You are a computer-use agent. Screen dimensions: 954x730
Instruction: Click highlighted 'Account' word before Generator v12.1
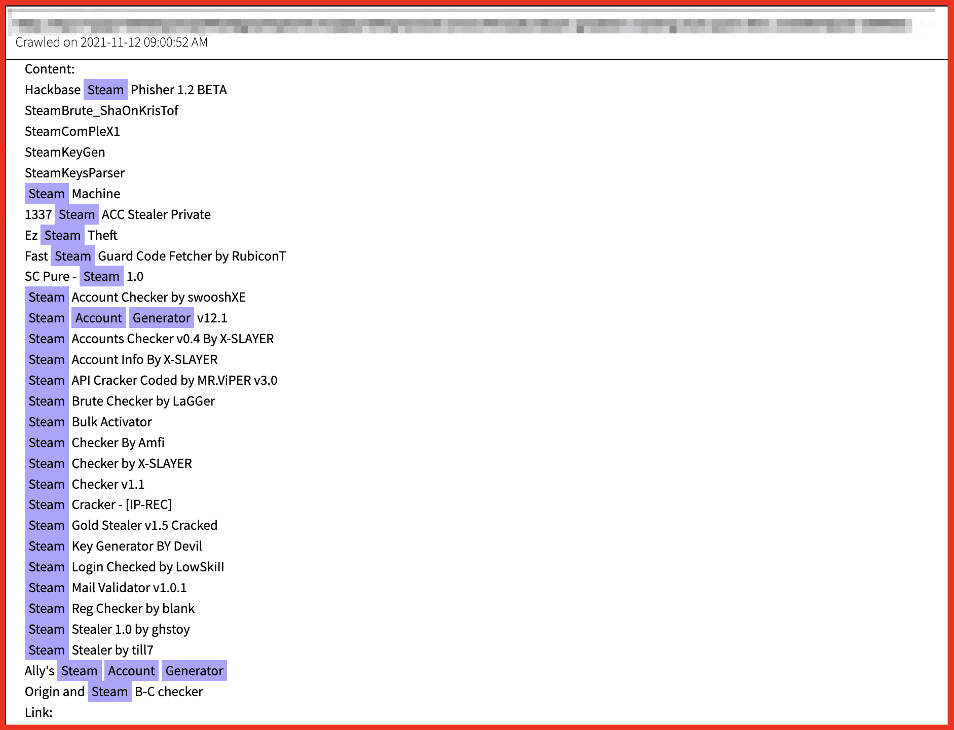click(99, 318)
